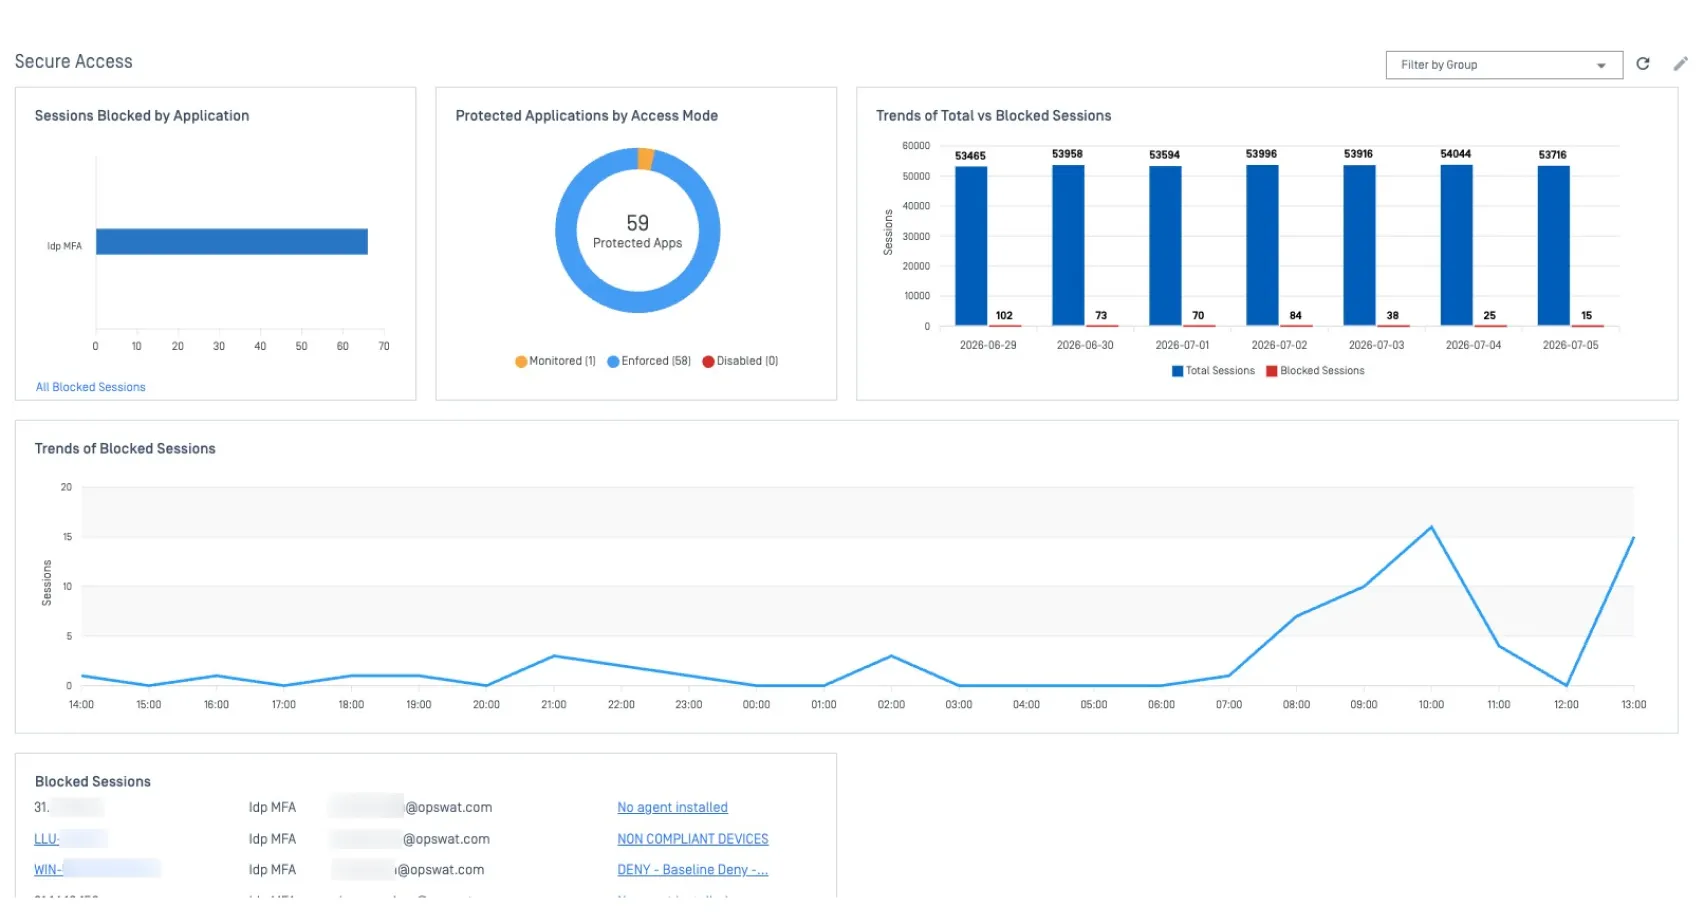This screenshot has width=1704, height=924.
Task: Click the 10:00 peak on blocked sessions line
Action: (1431, 527)
